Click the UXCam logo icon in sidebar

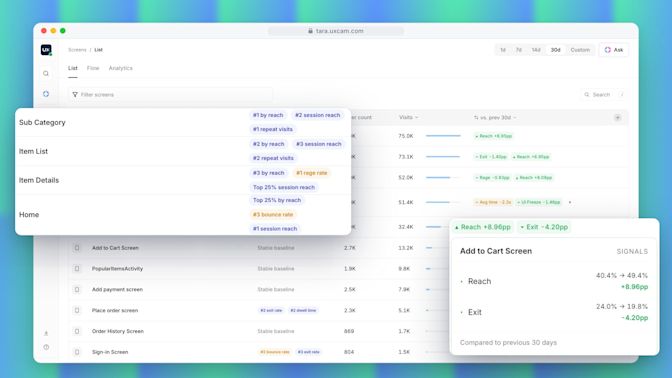click(46, 50)
